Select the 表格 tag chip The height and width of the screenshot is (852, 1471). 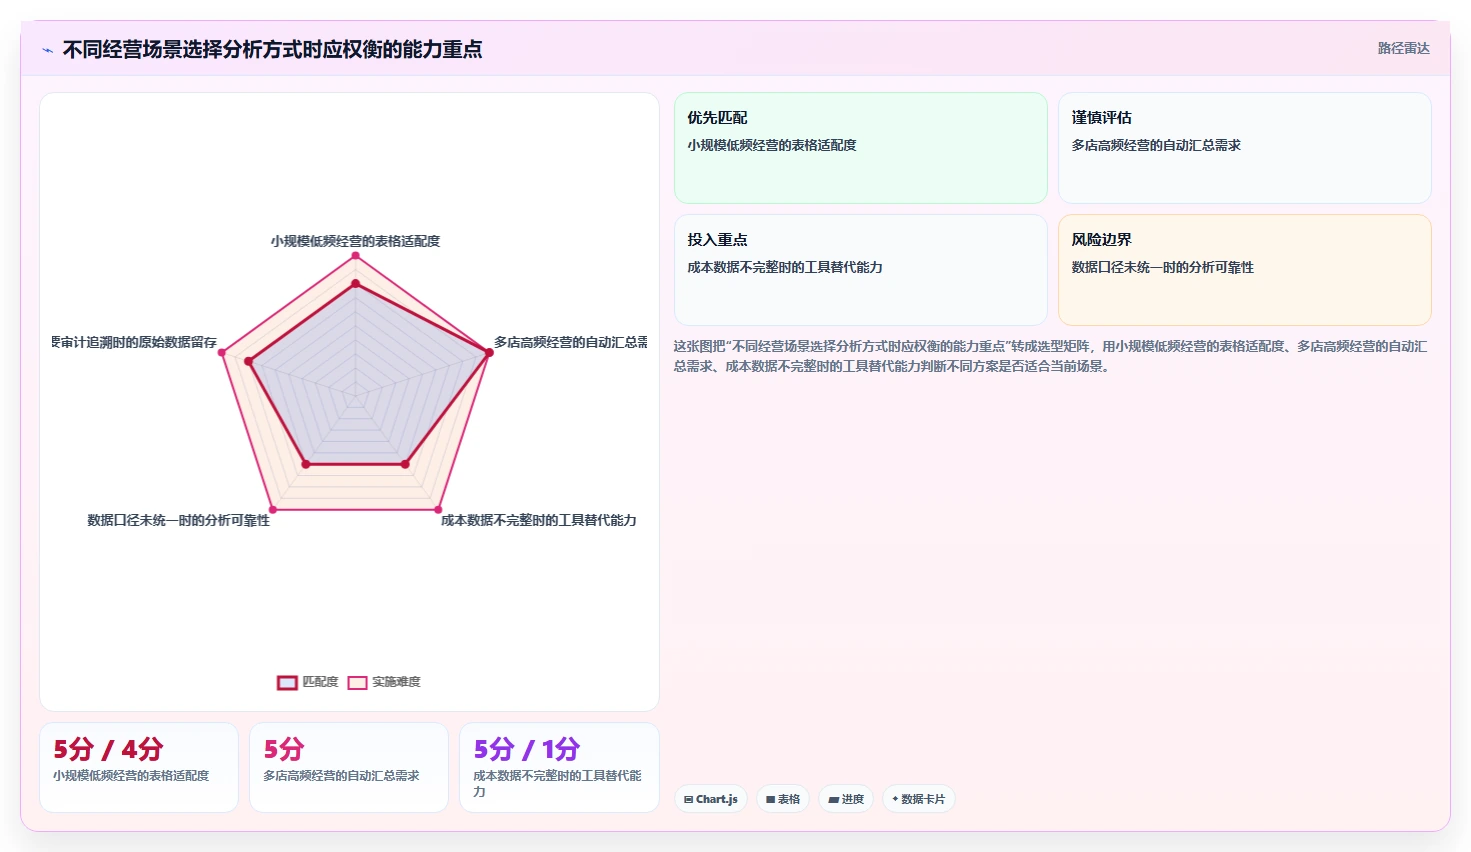783,799
